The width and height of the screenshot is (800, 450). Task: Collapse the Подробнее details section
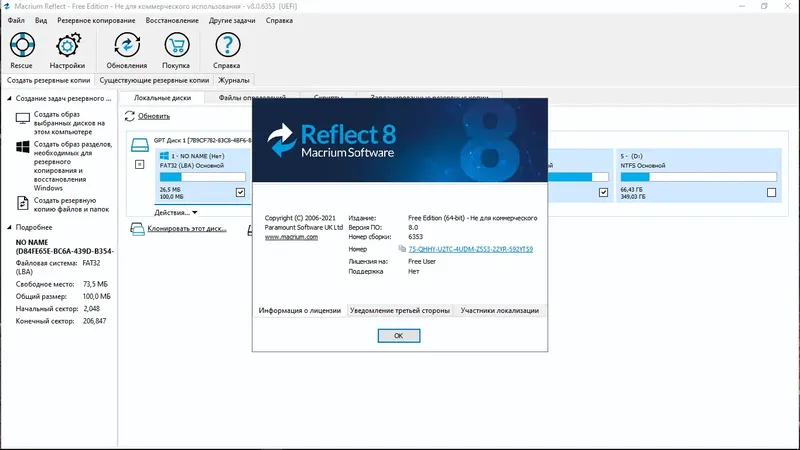click(9, 227)
